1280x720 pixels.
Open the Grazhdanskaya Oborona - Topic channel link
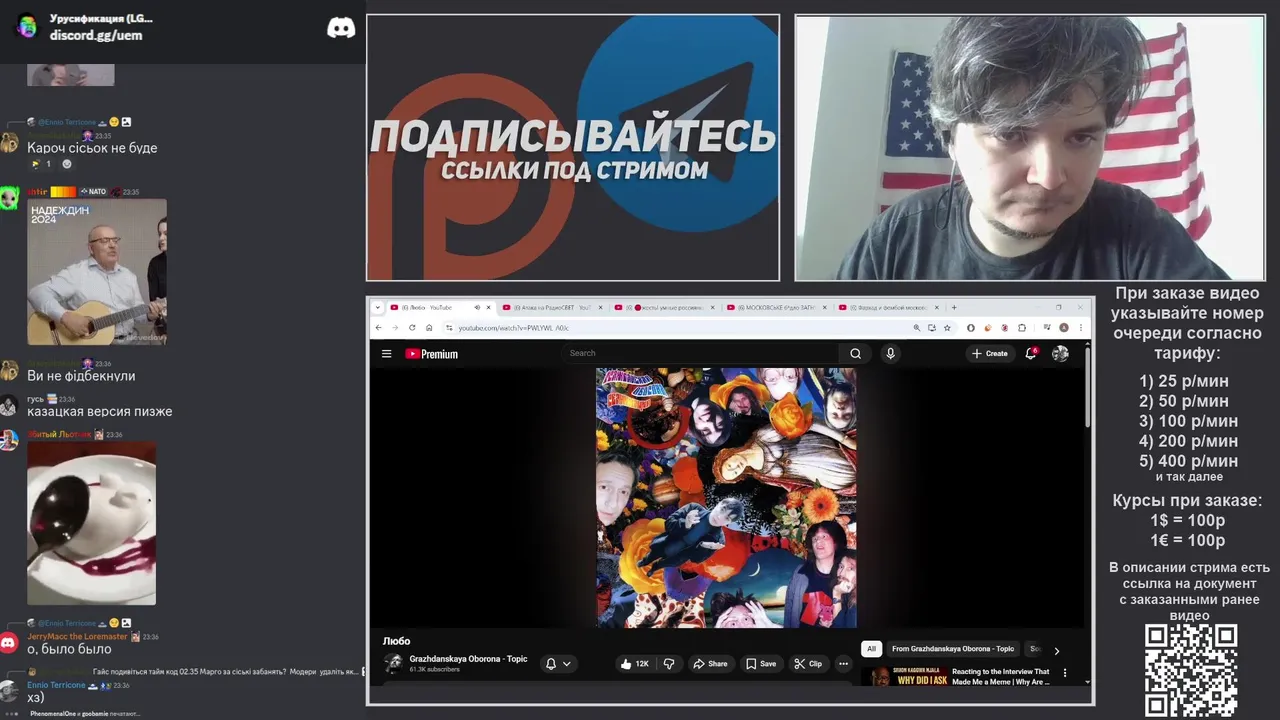coord(468,659)
